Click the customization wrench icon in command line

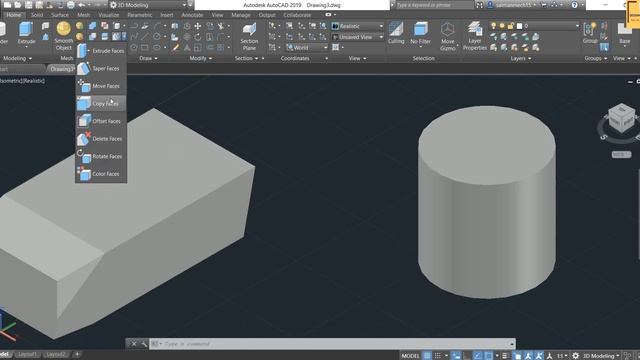point(144,344)
